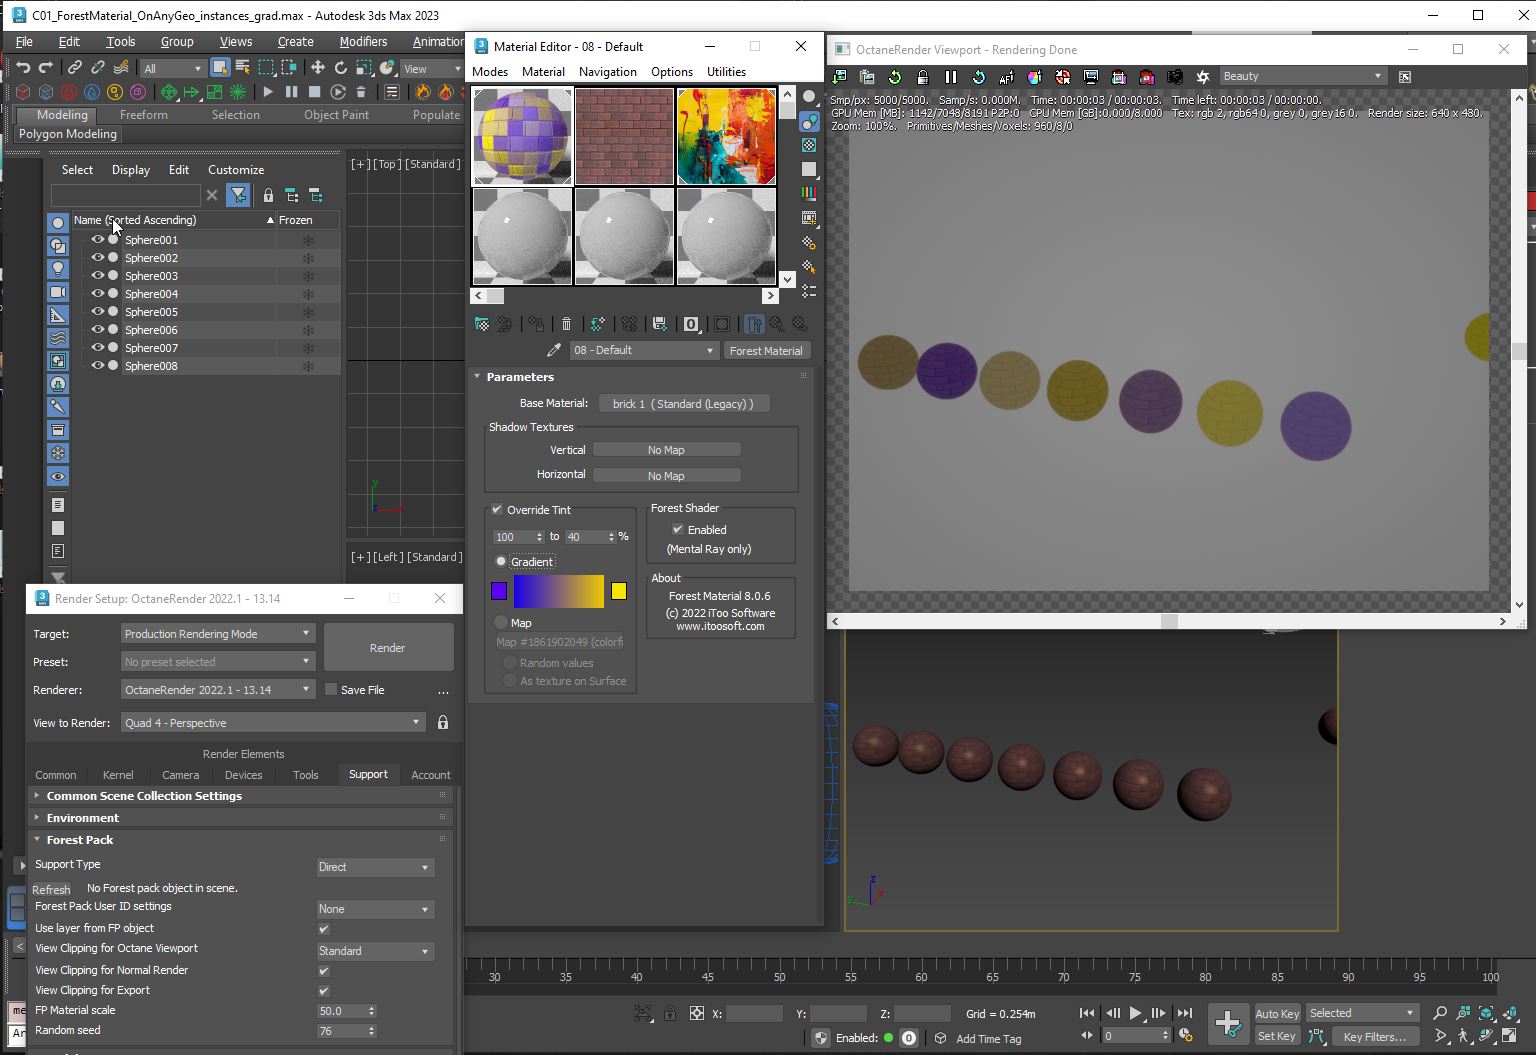
Task: Show lights category in Scene Explorer sidebar
Action: [58, 269]
